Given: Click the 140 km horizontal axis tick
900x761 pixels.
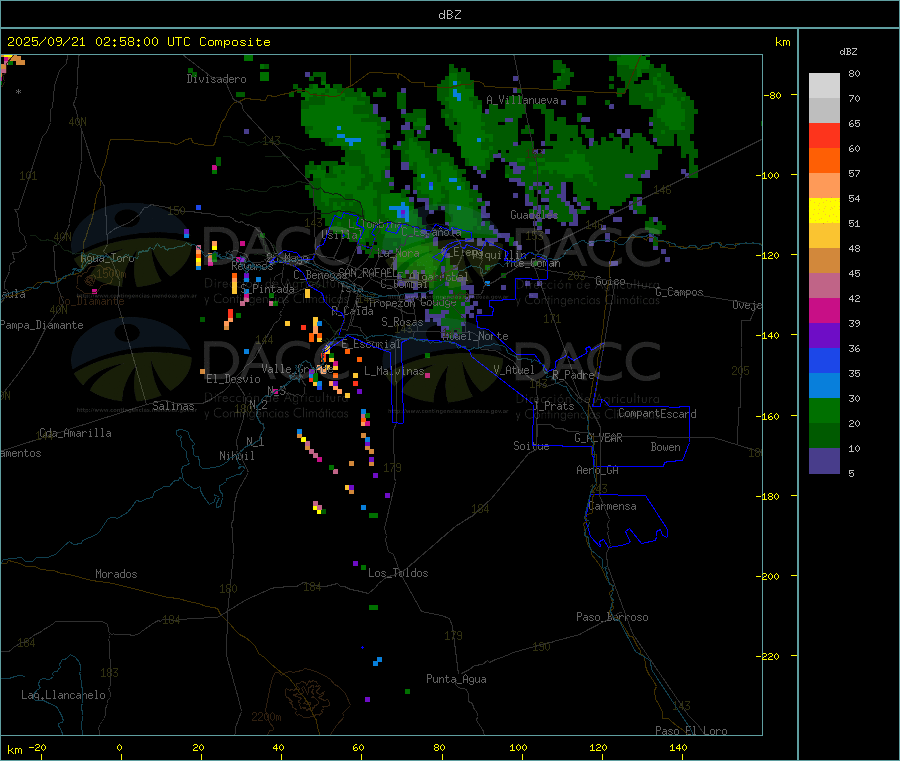Looking at the screenshot, I should pos(678,747).
